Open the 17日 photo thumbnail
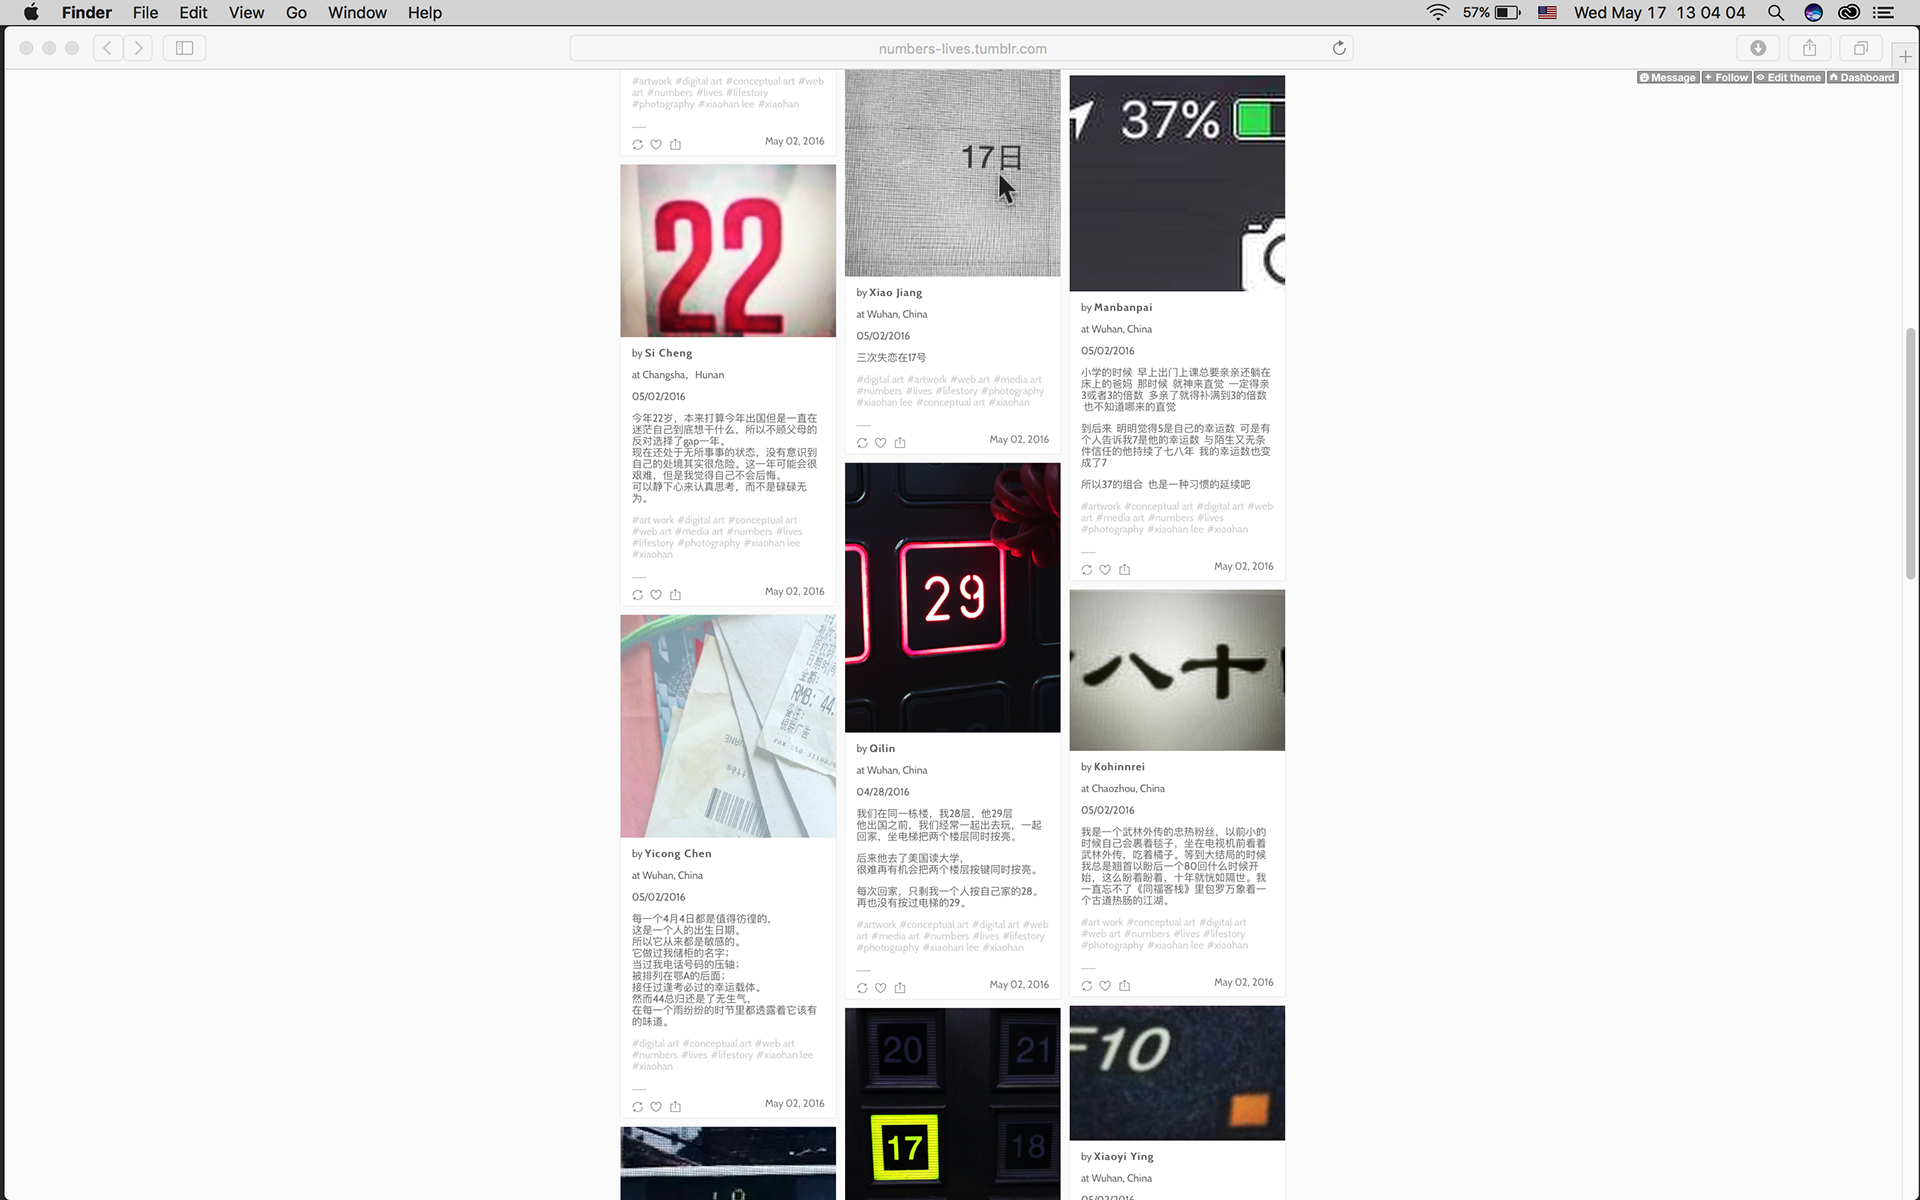Image resolution: width=1920 pixels, height=1200 pixels. 952,173
